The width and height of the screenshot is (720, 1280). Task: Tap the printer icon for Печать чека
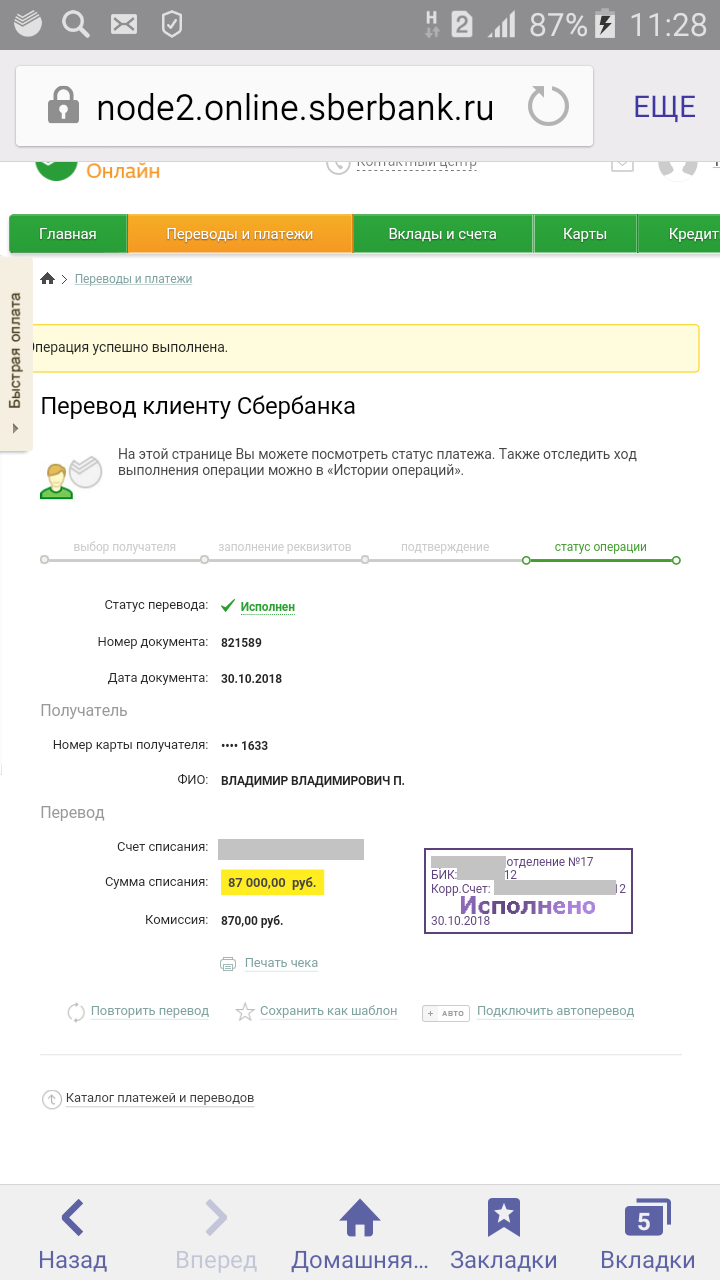[x=227, y=964]
